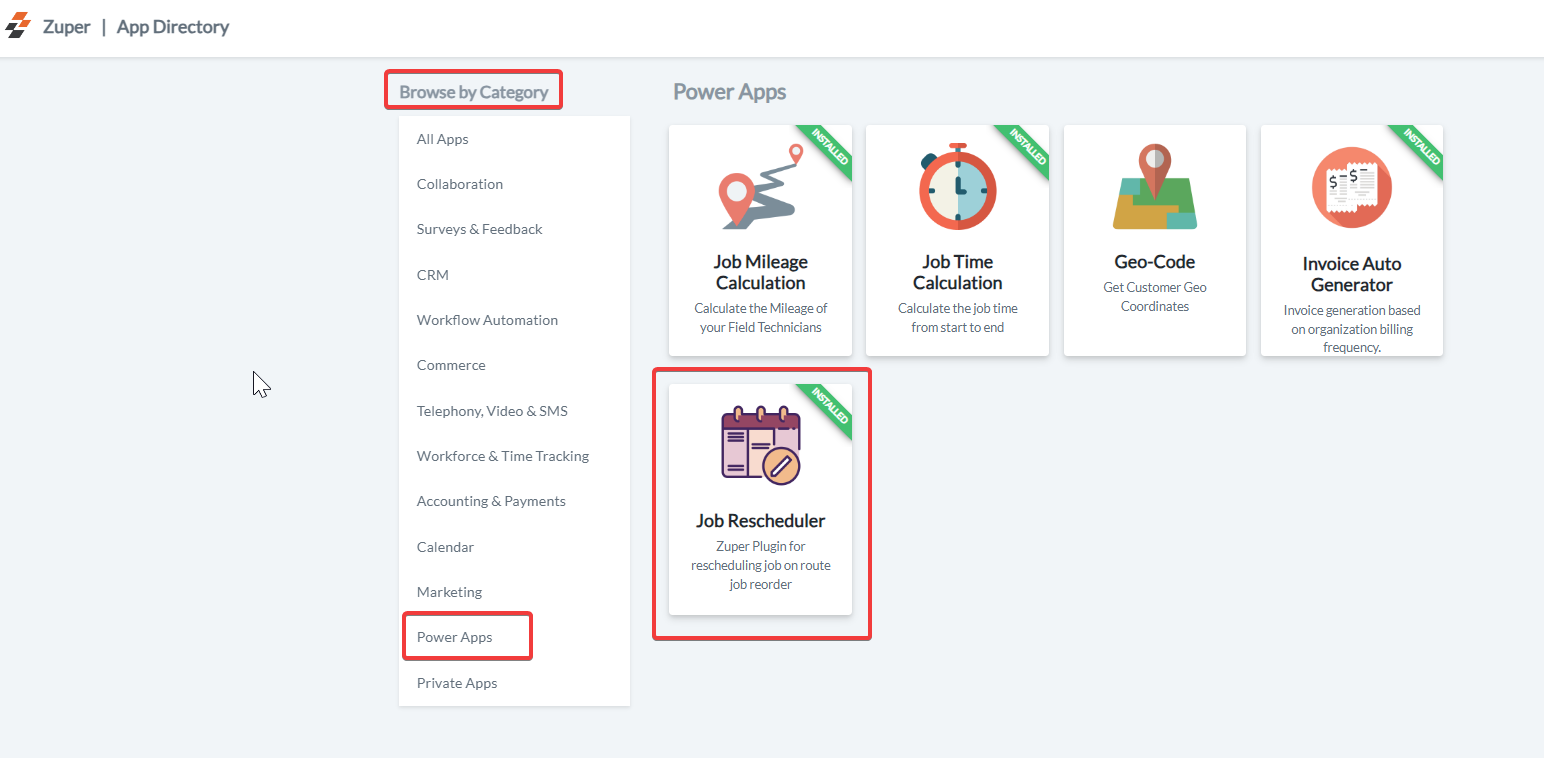Click the App Directory header text

173,27
